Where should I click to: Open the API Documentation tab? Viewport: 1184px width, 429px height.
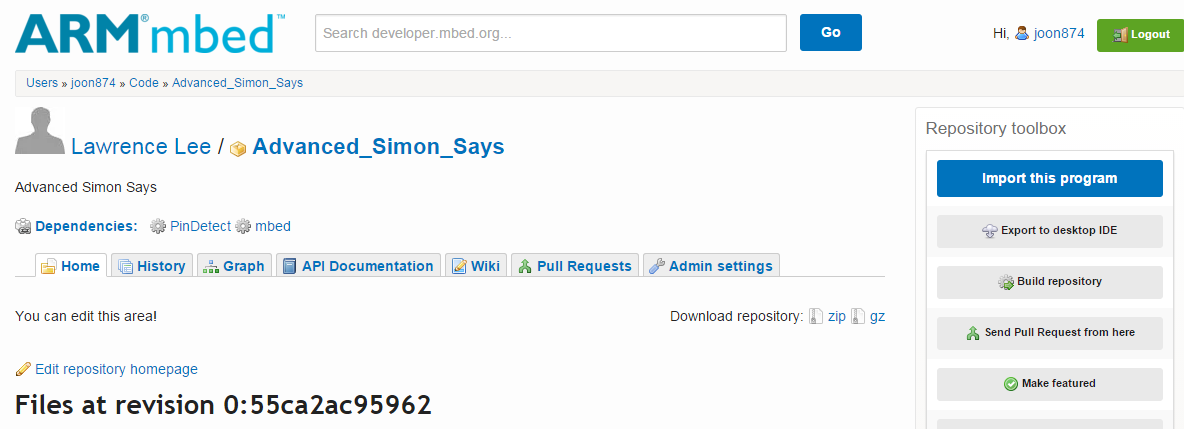coord(358,266)
